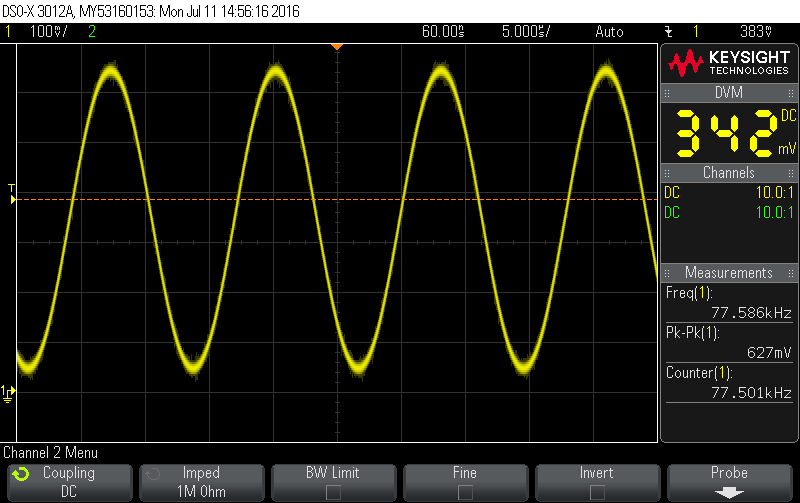Click the channel 1 100mV/ scale indicator
Viewport: 800px width, 503px height.
tap(48, 32)
